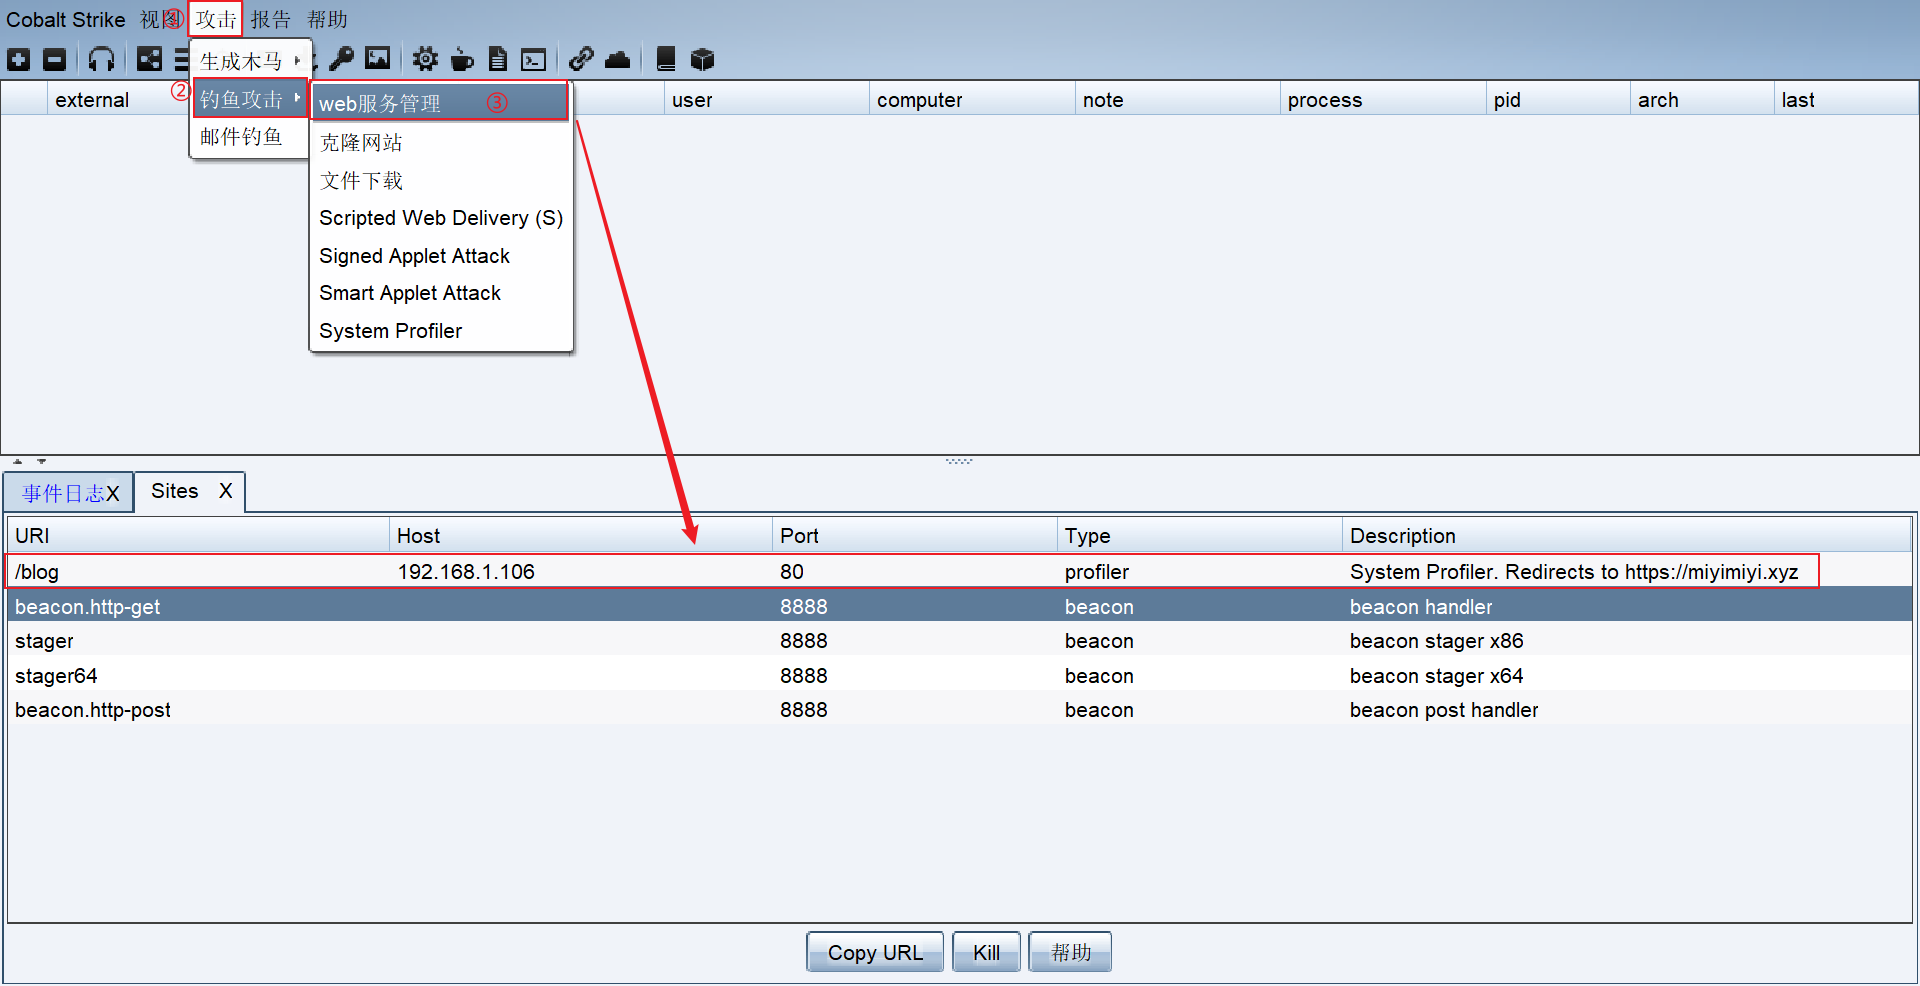Choose Scripted Web Delivery (S)

coord(440,218)
